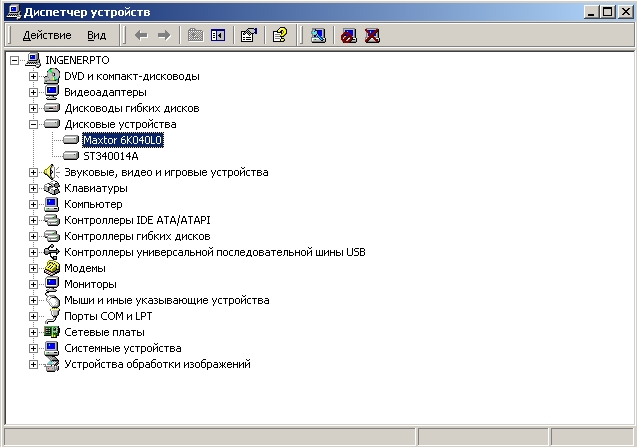Click Scan for hardware changes icon
The width and height of the screenshot is (637, 447).
[318, 35]
